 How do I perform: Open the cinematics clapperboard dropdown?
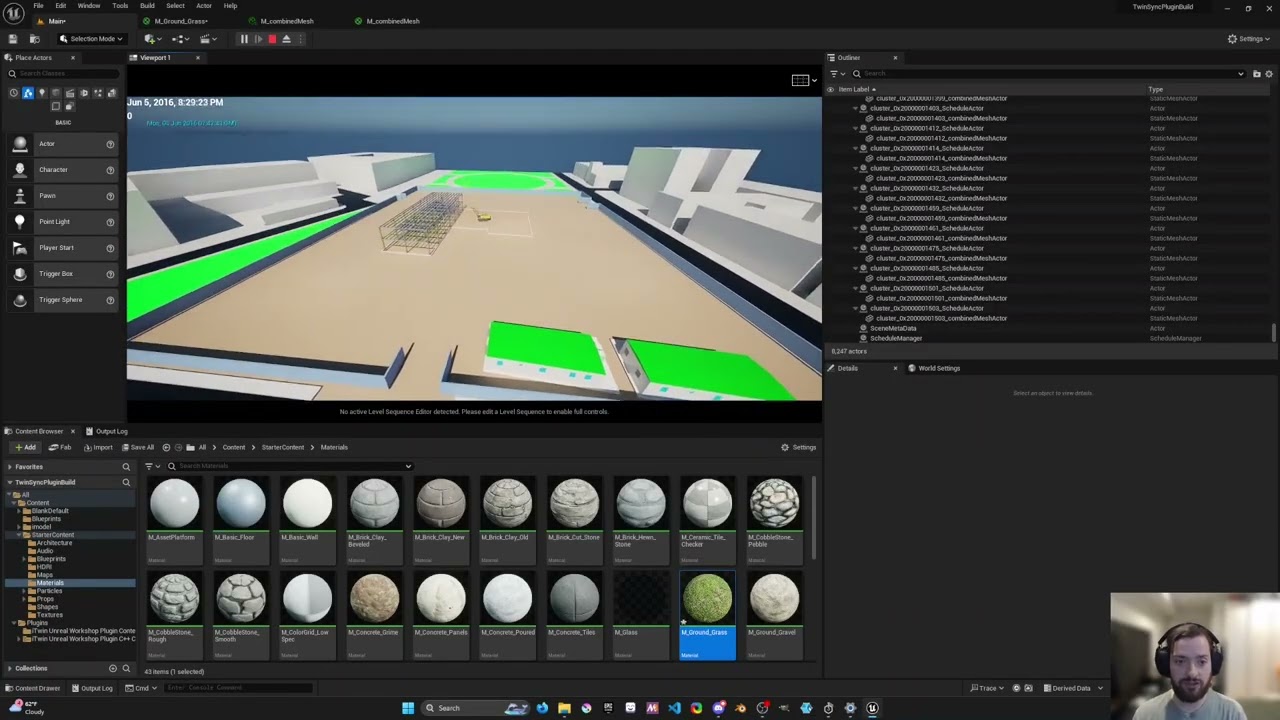[x=208, y=39]
